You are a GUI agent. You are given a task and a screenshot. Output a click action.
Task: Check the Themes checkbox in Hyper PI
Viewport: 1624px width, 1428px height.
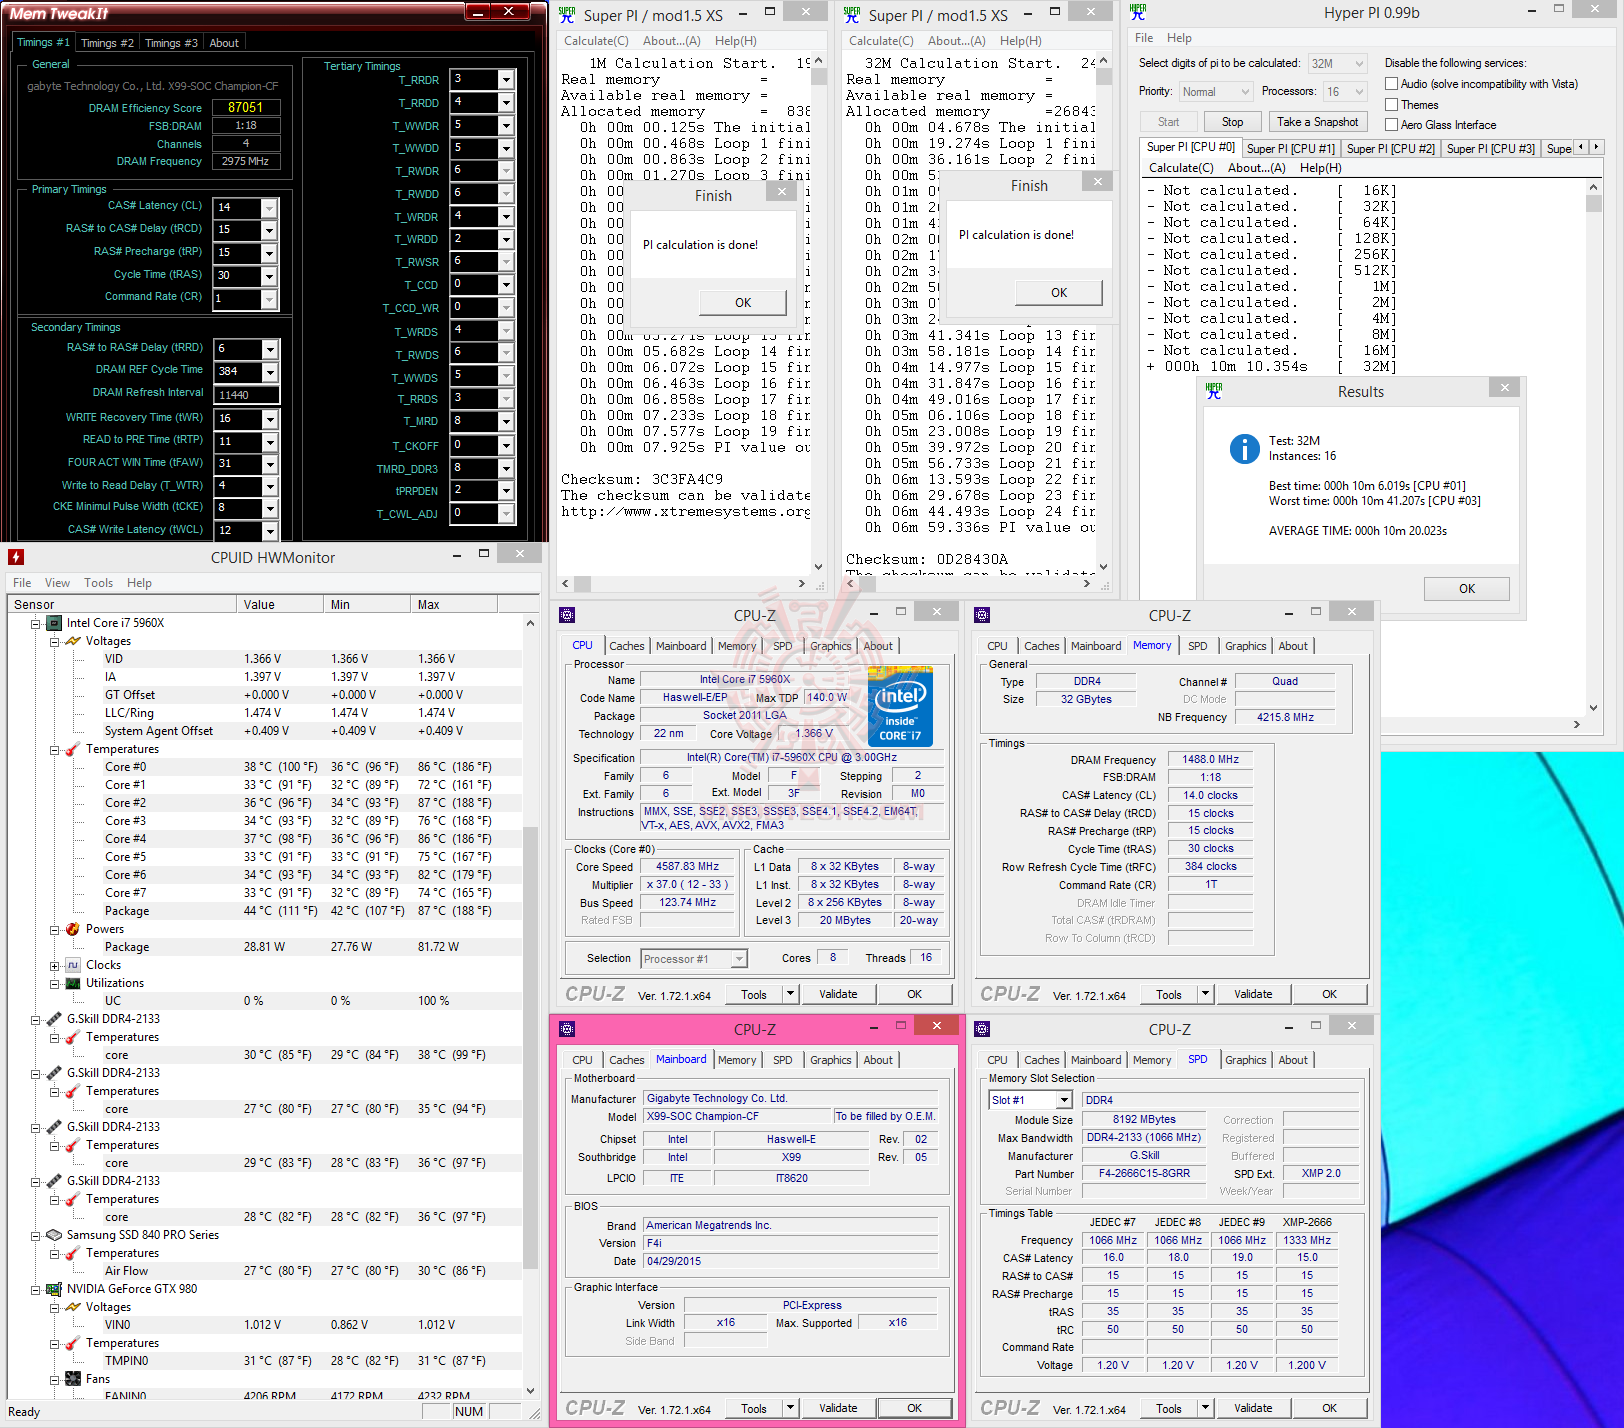(x=1391, y=105)
